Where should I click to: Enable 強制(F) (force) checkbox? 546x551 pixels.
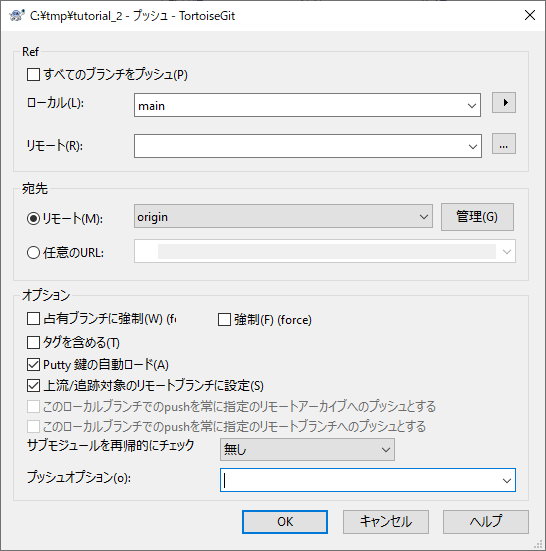pyautogui.click(x=224, y=320)
